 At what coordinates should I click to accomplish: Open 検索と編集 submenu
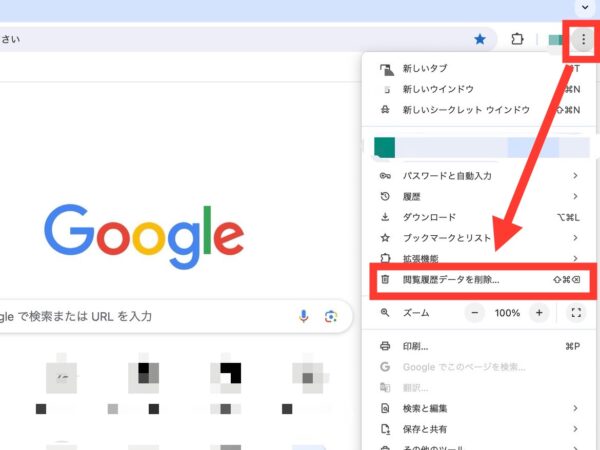pyautogui.click(x=479, y=408)
